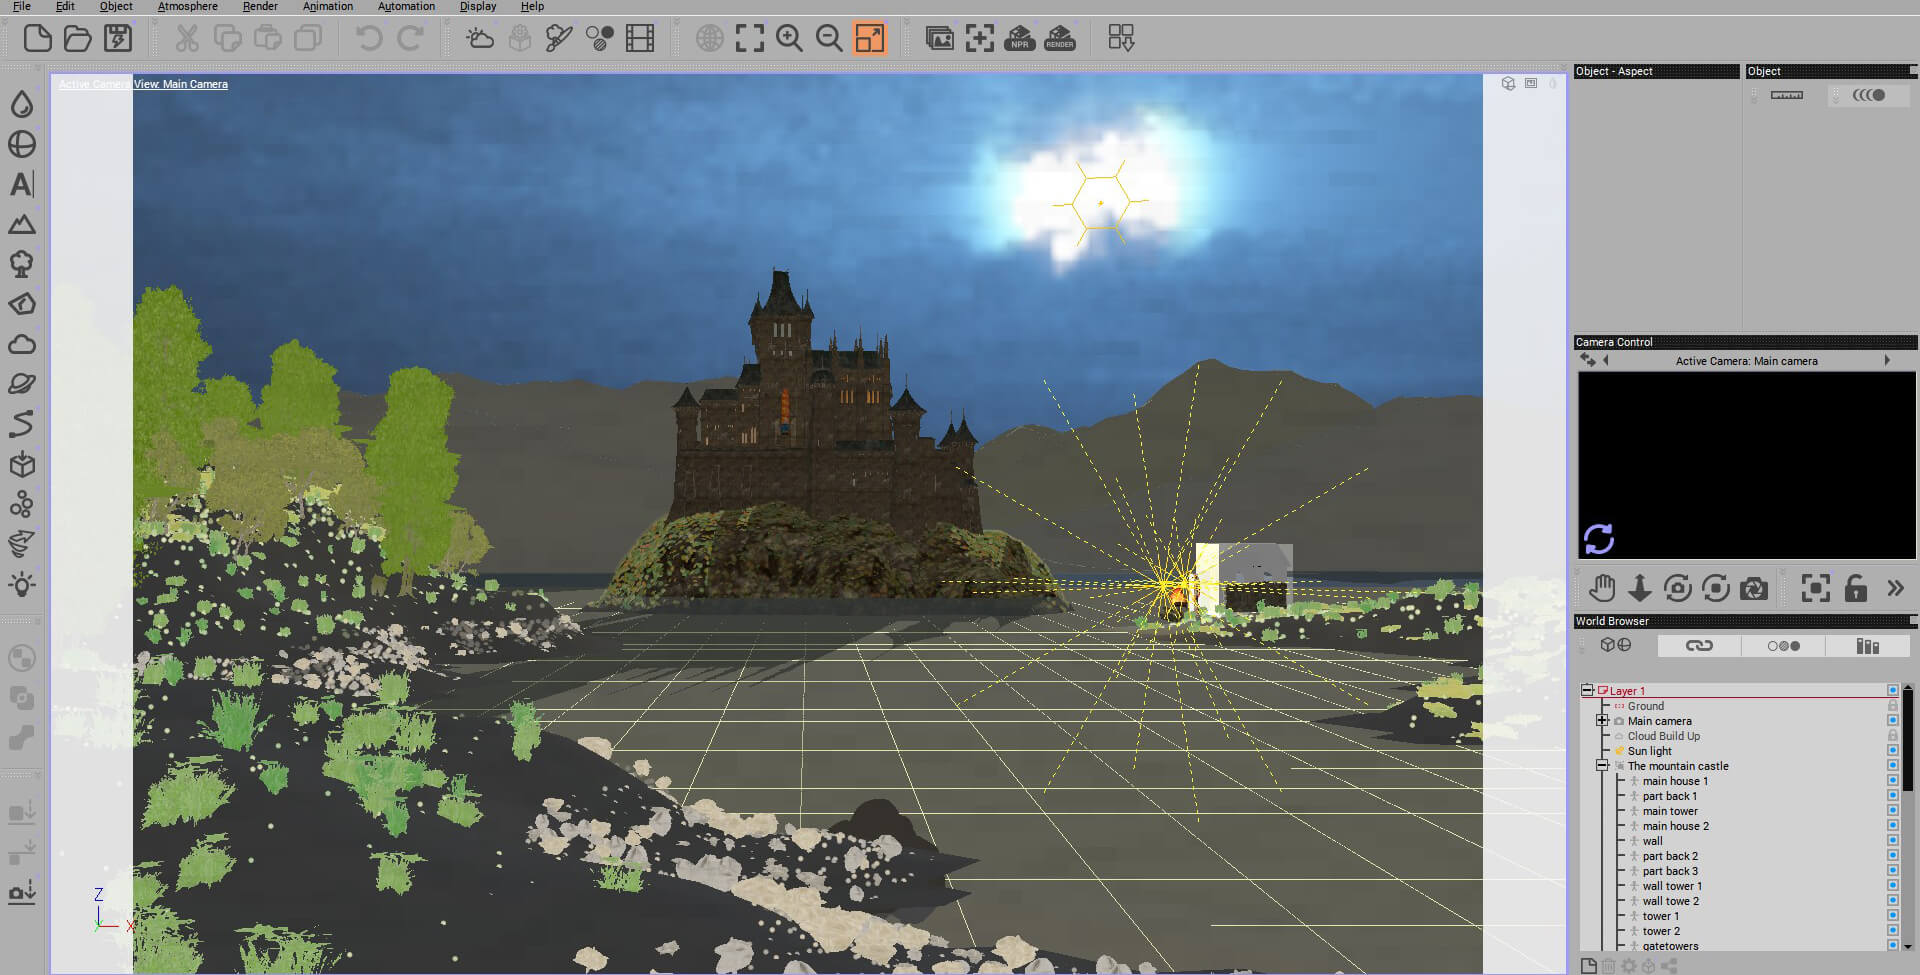Click the zoom out magnifier icon
The height and width of the screenshot is (975, 1920).
(830, 39)
